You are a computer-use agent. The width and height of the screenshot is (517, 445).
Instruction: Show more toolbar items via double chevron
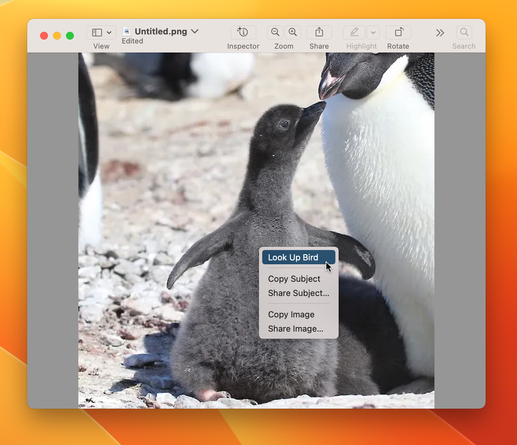click(x=440, y=33)
